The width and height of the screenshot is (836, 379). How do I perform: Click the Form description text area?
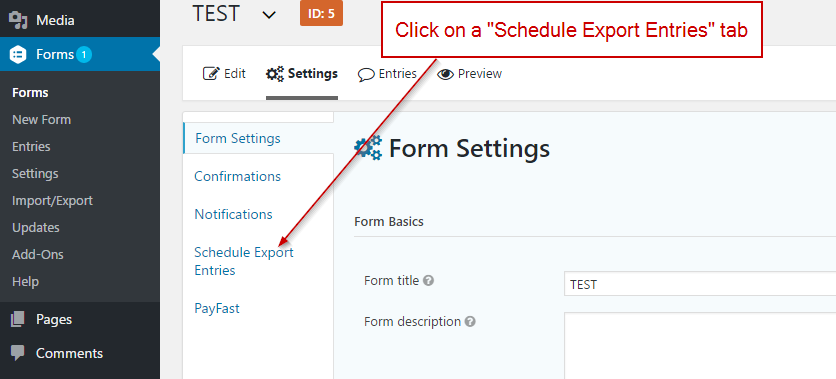click(700, 345)
